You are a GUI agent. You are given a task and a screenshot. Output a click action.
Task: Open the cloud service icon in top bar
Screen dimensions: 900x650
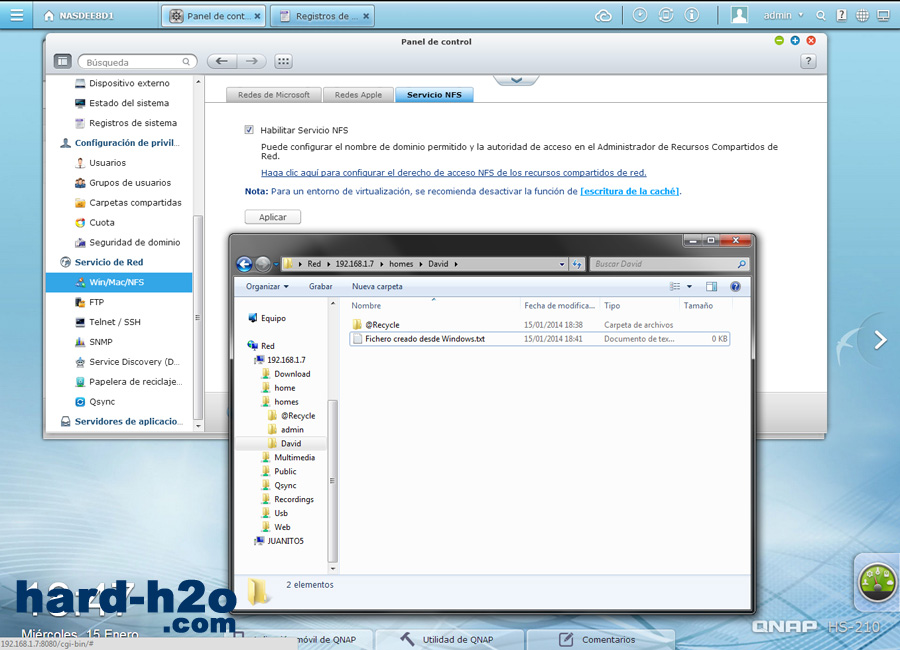click(603, 16)
